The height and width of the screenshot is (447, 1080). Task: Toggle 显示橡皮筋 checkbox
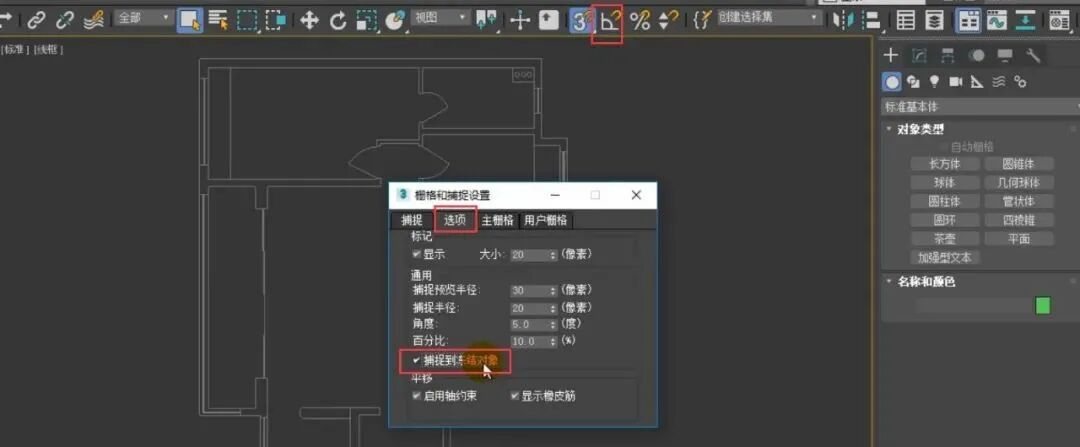pos(515,396)
